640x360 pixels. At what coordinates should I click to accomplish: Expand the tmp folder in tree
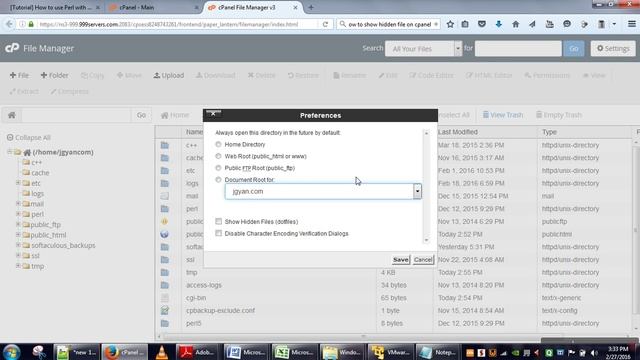click(18, 266)
